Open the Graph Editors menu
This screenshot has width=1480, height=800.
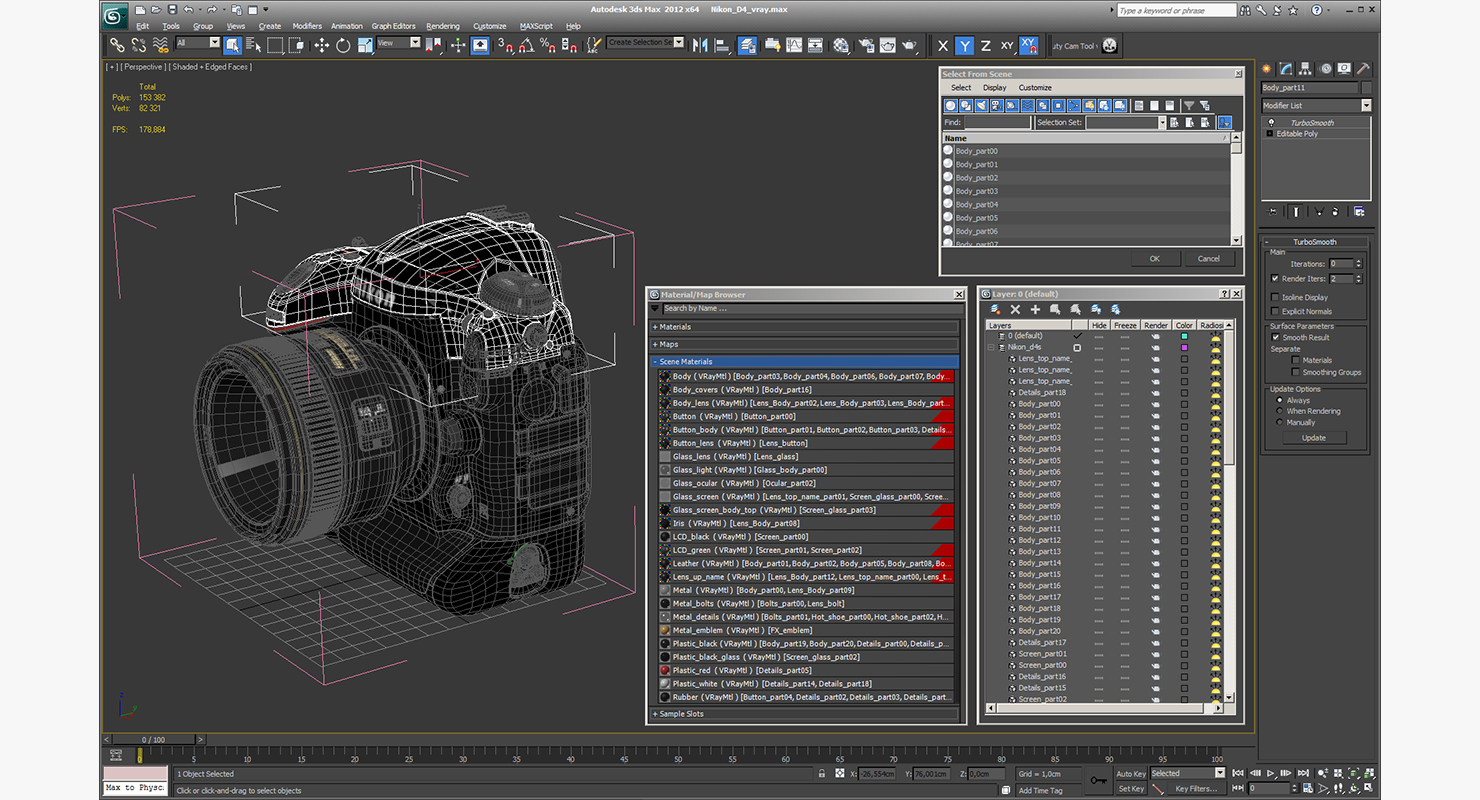pos(393,26)
